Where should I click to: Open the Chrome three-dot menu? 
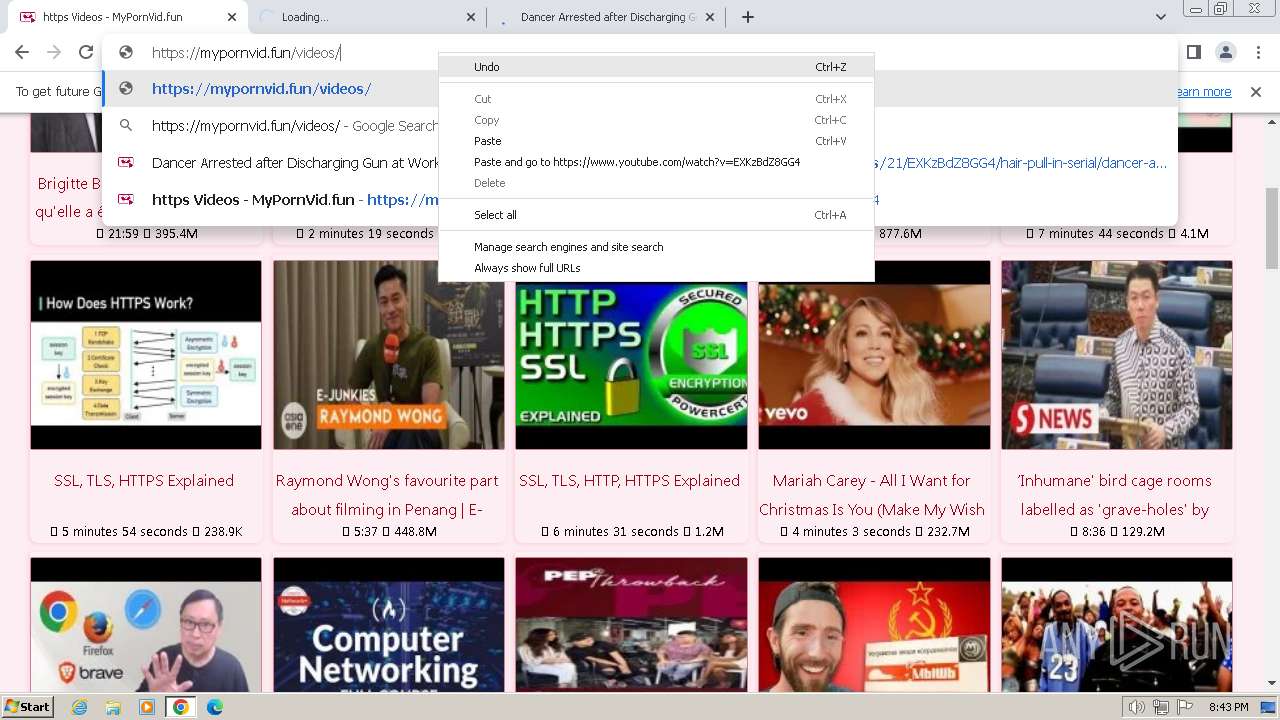[x=1257, y=52]
